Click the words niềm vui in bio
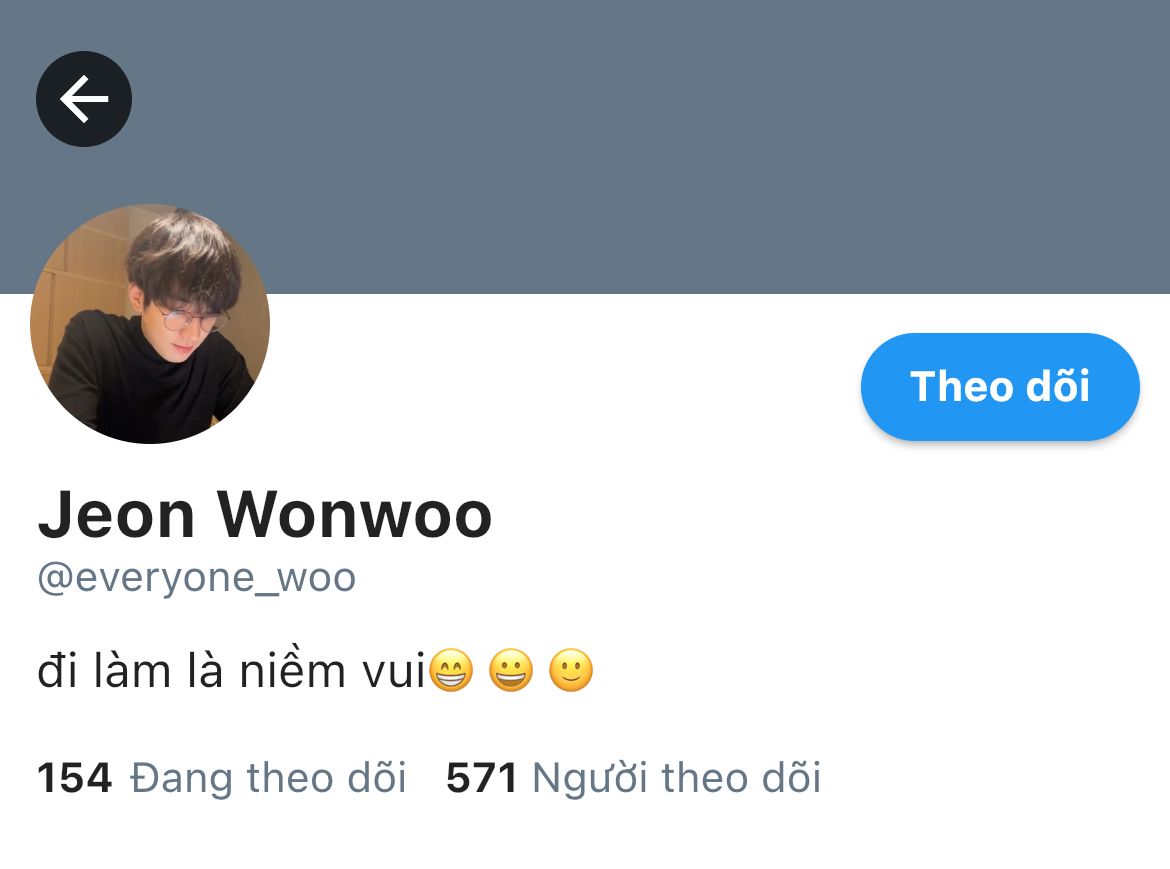The height and width of the screenshot is (869, 1170). point(332,668)
